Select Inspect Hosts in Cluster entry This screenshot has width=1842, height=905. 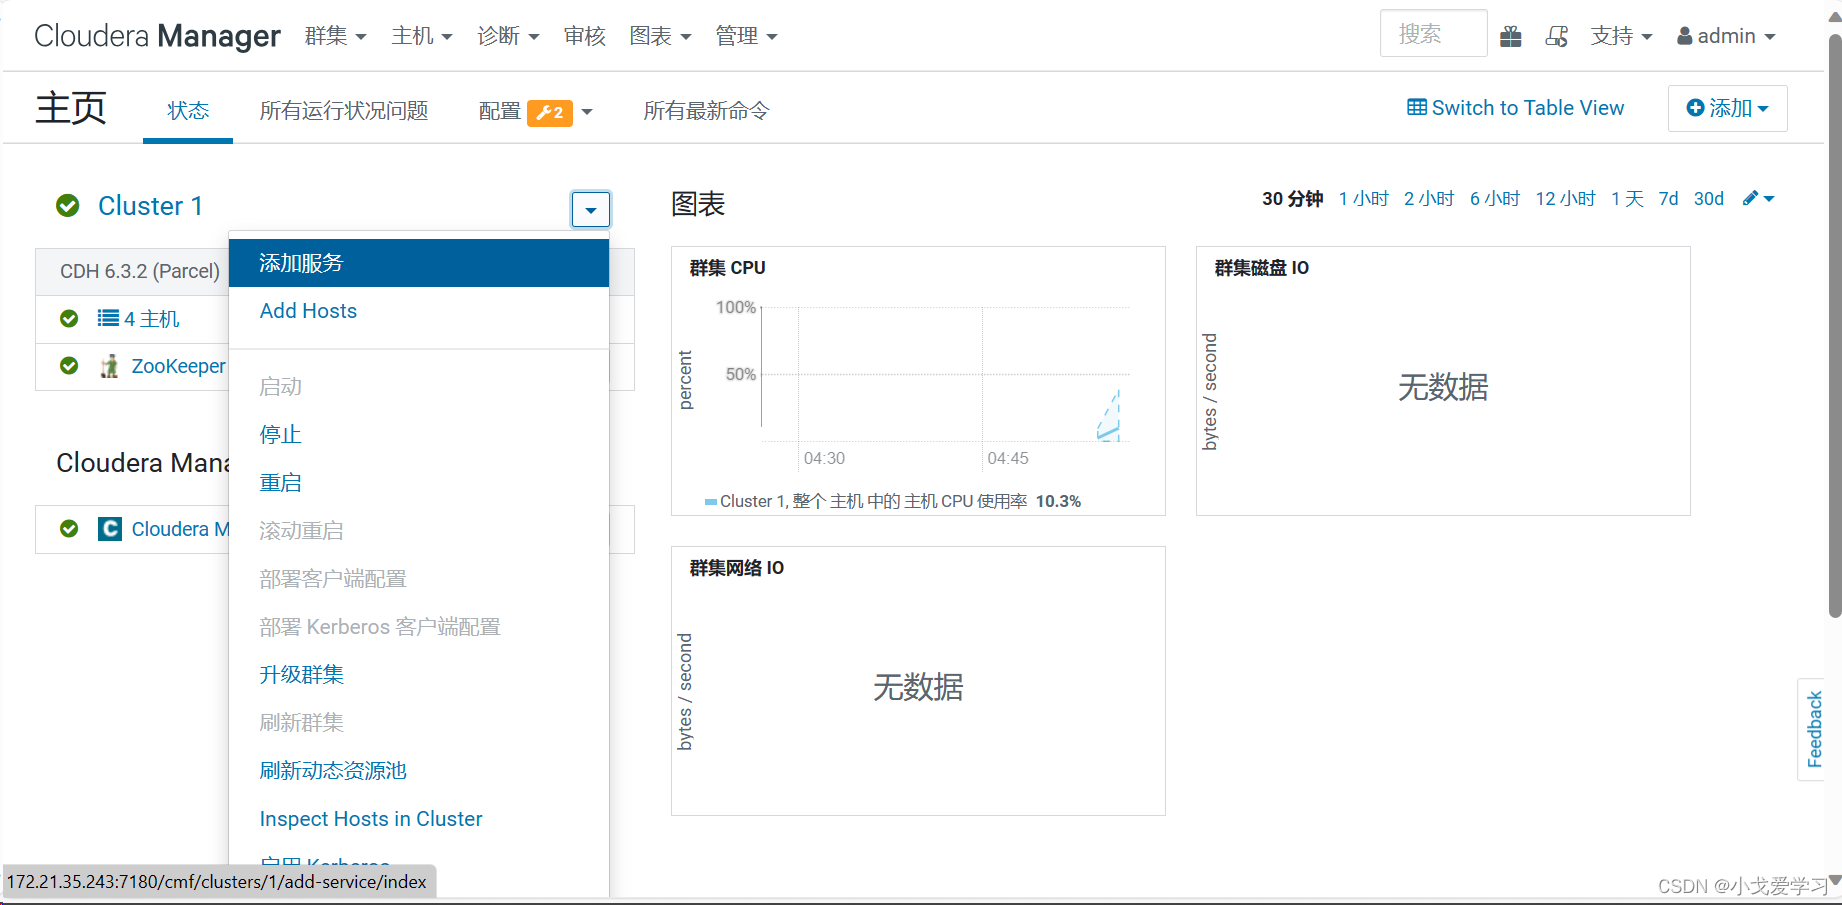point(419,819)
